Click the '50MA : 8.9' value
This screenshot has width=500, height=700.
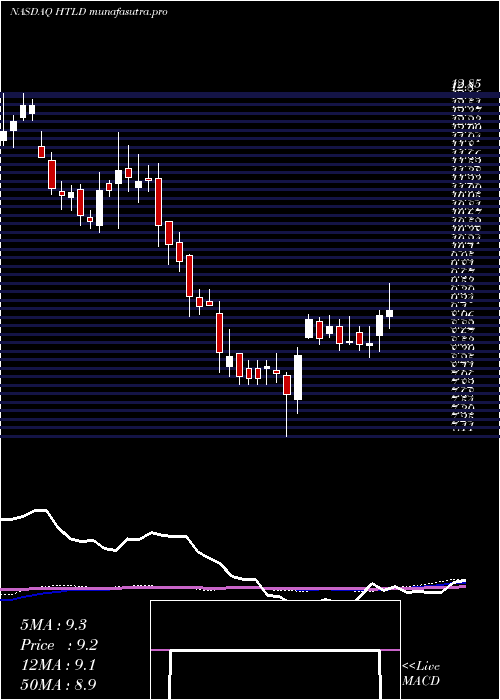[58, 684]
